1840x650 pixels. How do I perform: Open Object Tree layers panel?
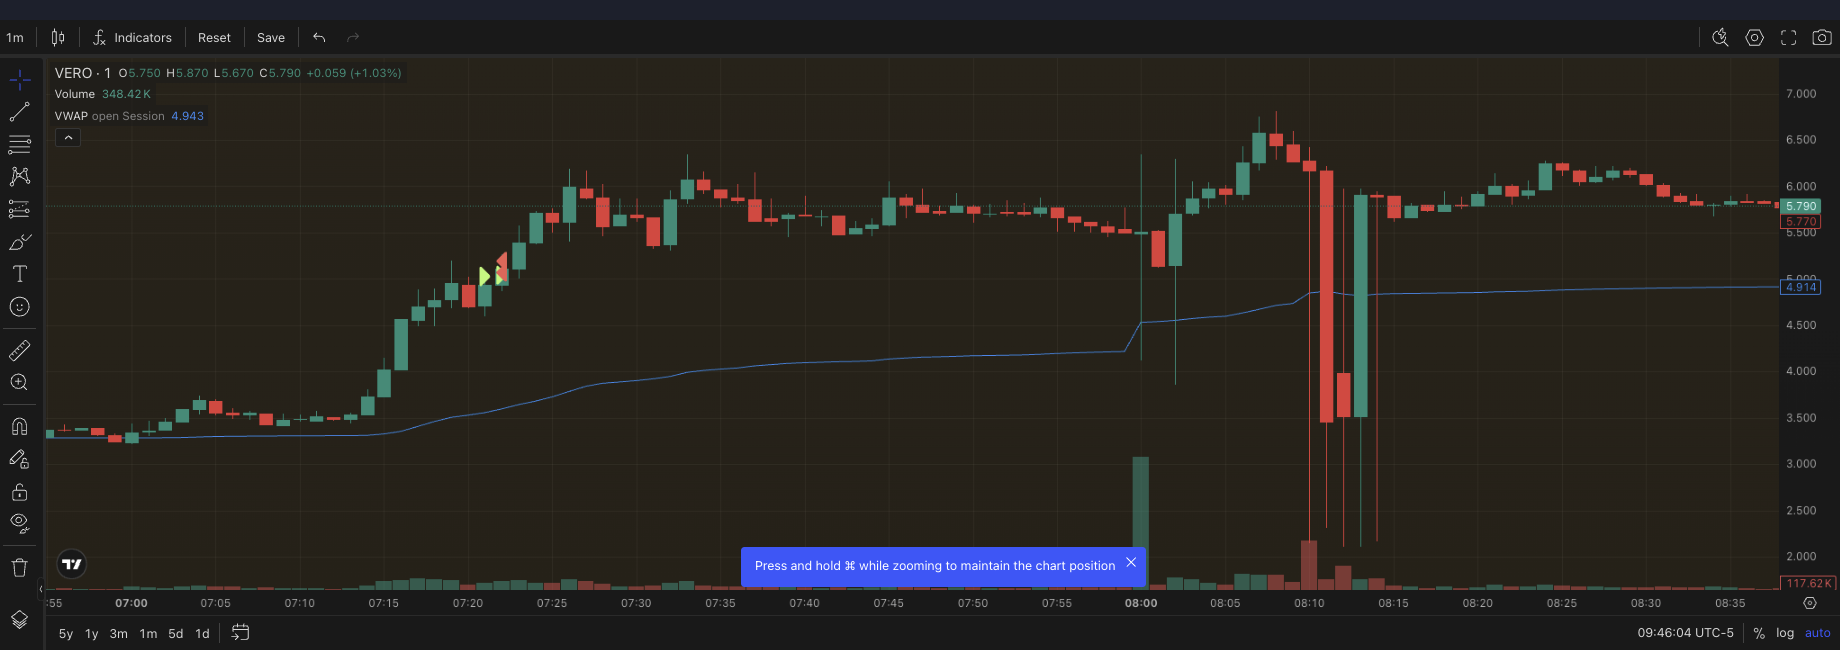click(x=19, y=619)
